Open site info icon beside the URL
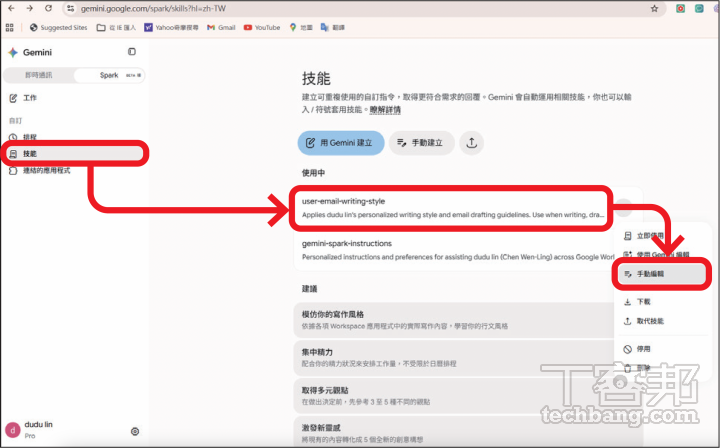The image size is (720, 448). [x=70, y=8]
